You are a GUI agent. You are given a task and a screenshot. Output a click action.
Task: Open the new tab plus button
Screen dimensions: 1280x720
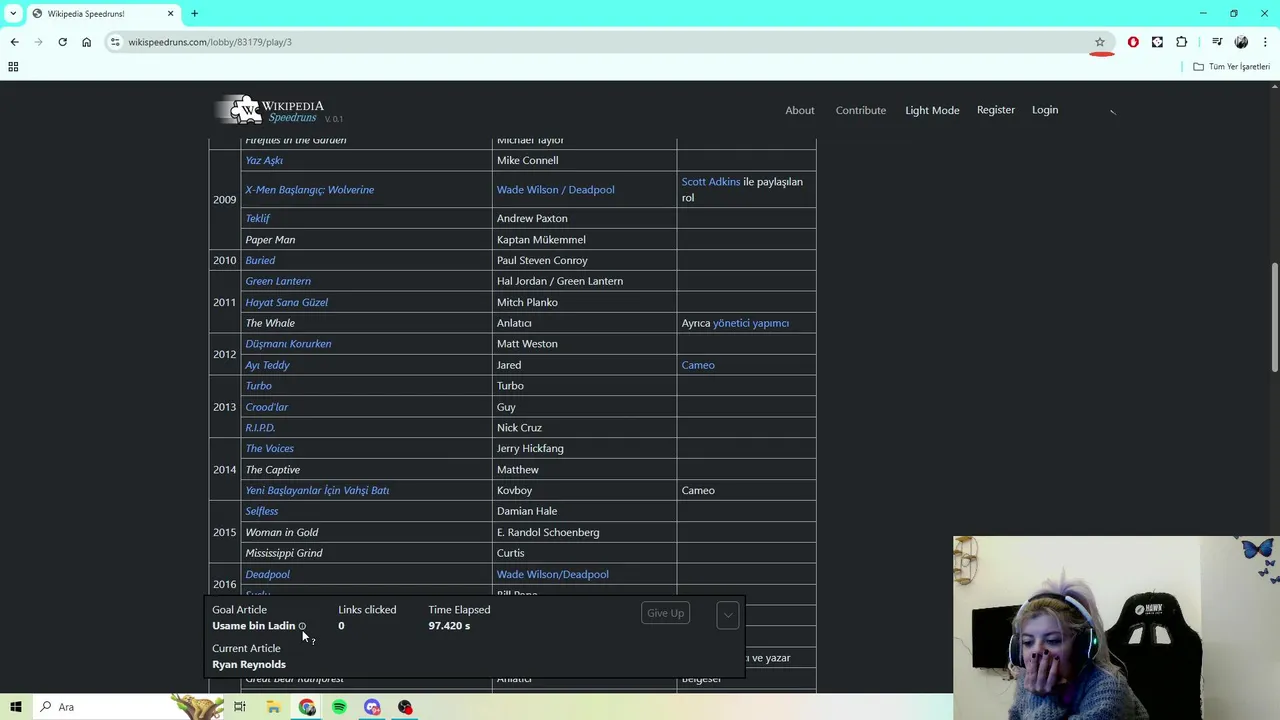pyautogui.click(x=195, y=14)
